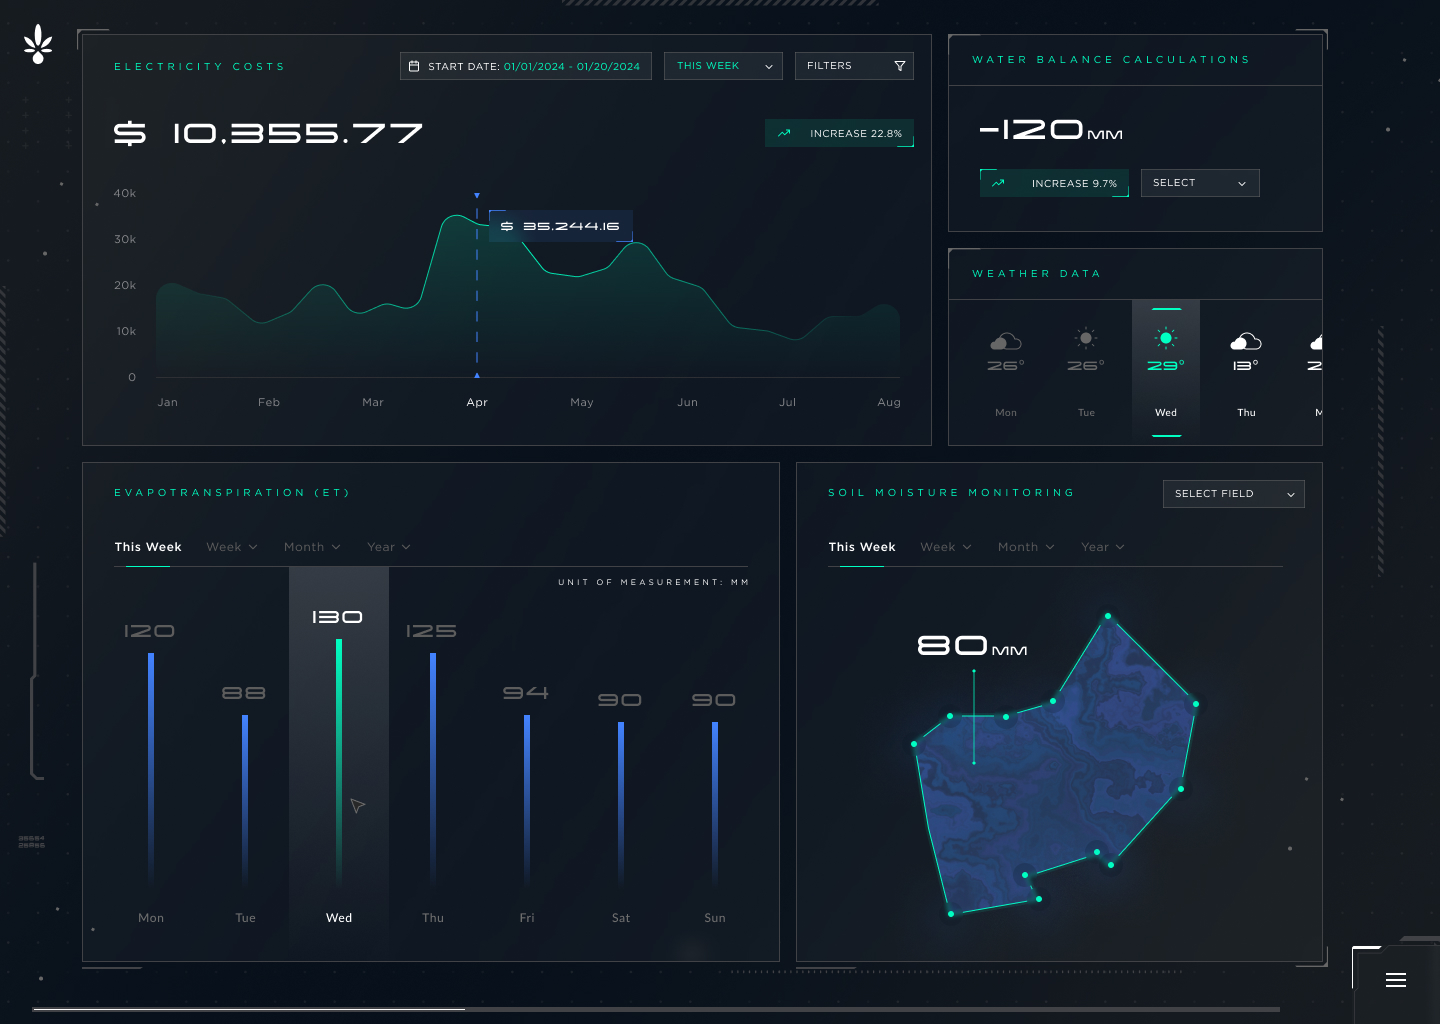This screenshot has width=1440, height=1024.
Task: Click the funnel icon in Filters
Action: coord(900,66)
